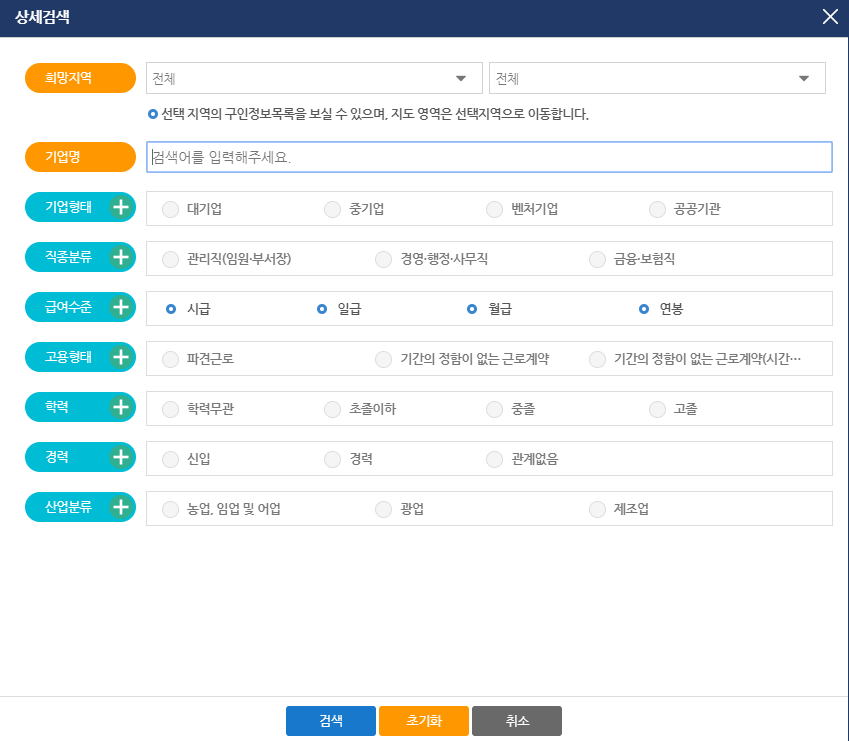The height and width of the screenshot is (741, 849).
Task: Click the orange 희망지역 label badge
Action: (x=80, y=78)
